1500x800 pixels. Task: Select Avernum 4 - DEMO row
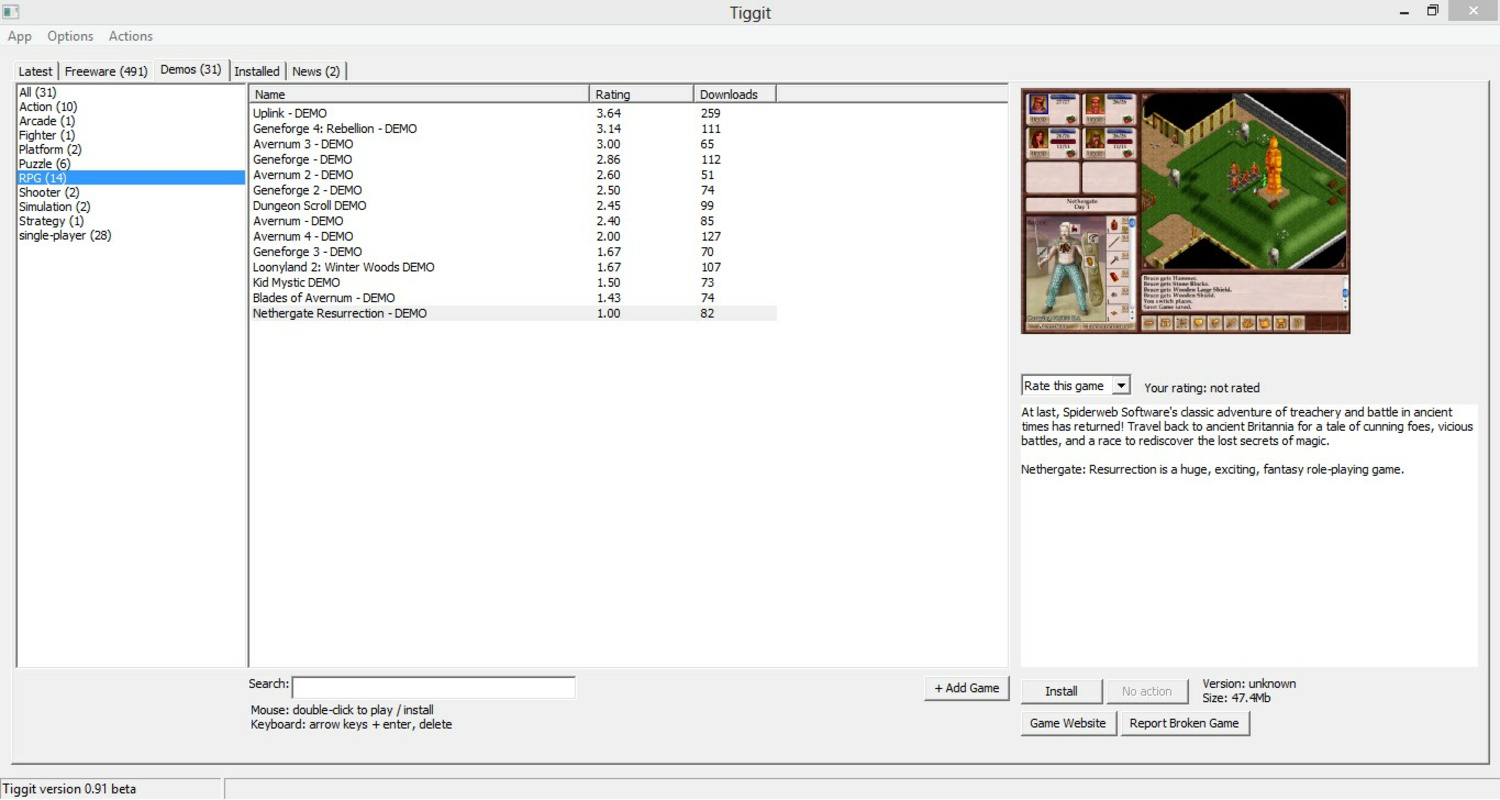pos(513,236)
